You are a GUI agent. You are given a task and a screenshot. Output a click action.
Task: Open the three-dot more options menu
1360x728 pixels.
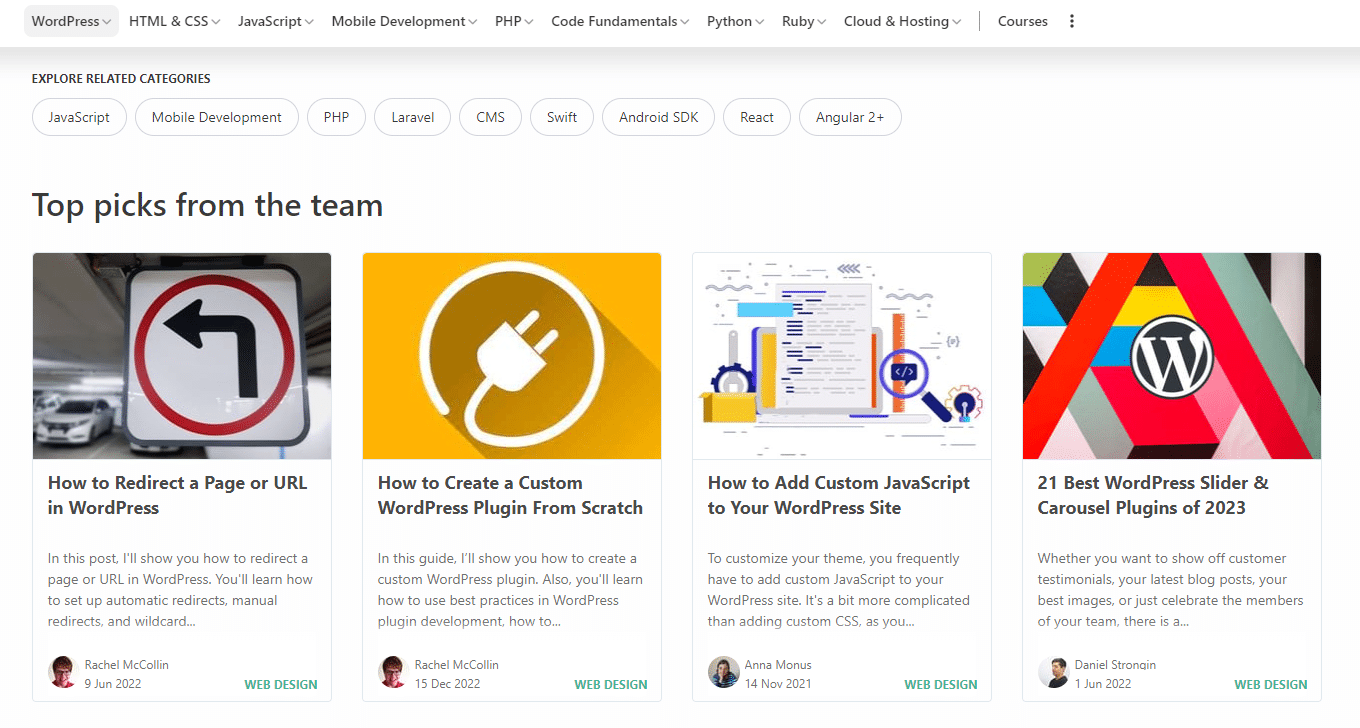[x=1072, y=21]
